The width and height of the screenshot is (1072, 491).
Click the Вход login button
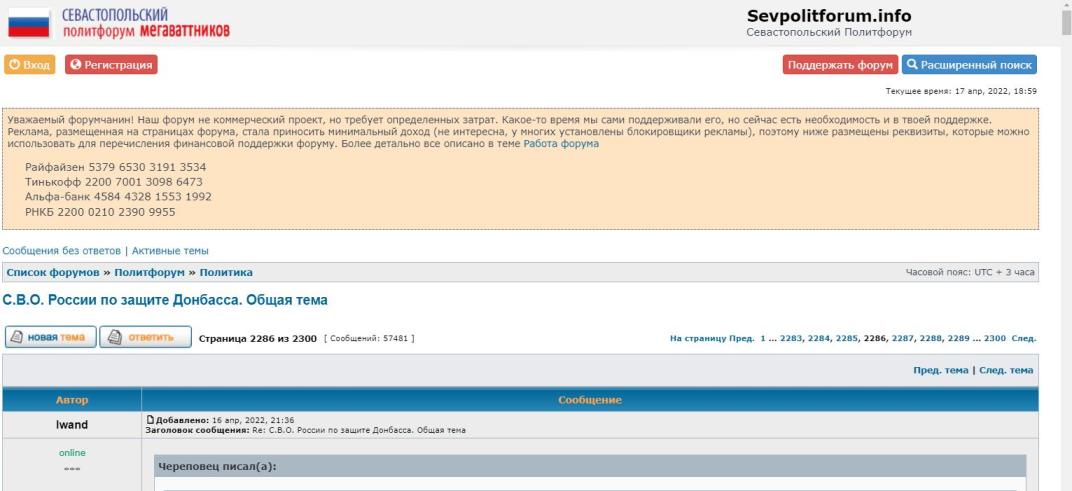pyautogui.click(x=29, y=65)
